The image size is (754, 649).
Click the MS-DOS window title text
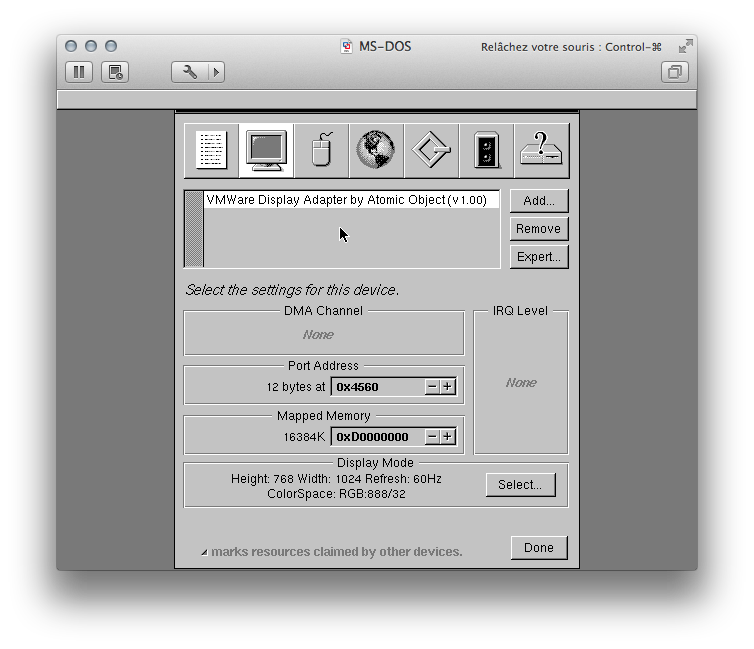(385, 47)
